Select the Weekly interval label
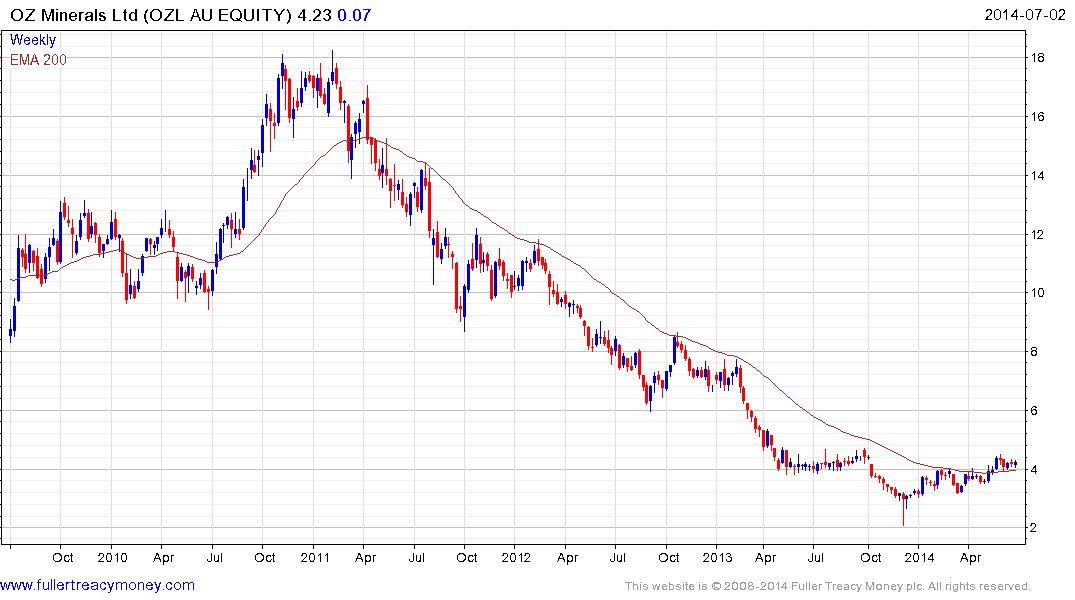The height and width of the screenshot is (600, 1075). coord(33,40)
